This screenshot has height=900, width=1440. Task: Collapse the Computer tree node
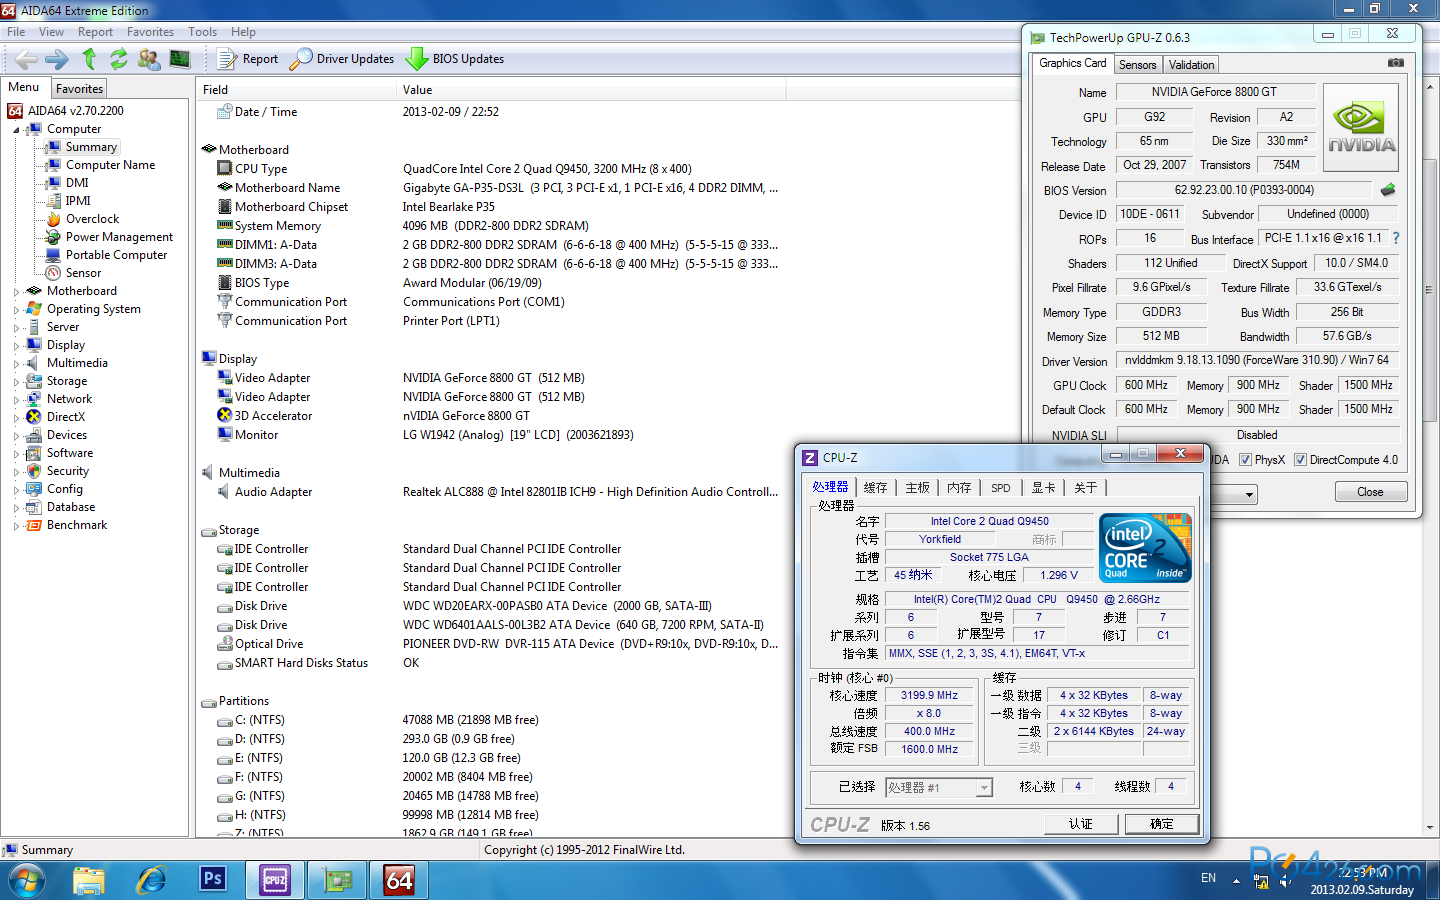tap(16, 130)
